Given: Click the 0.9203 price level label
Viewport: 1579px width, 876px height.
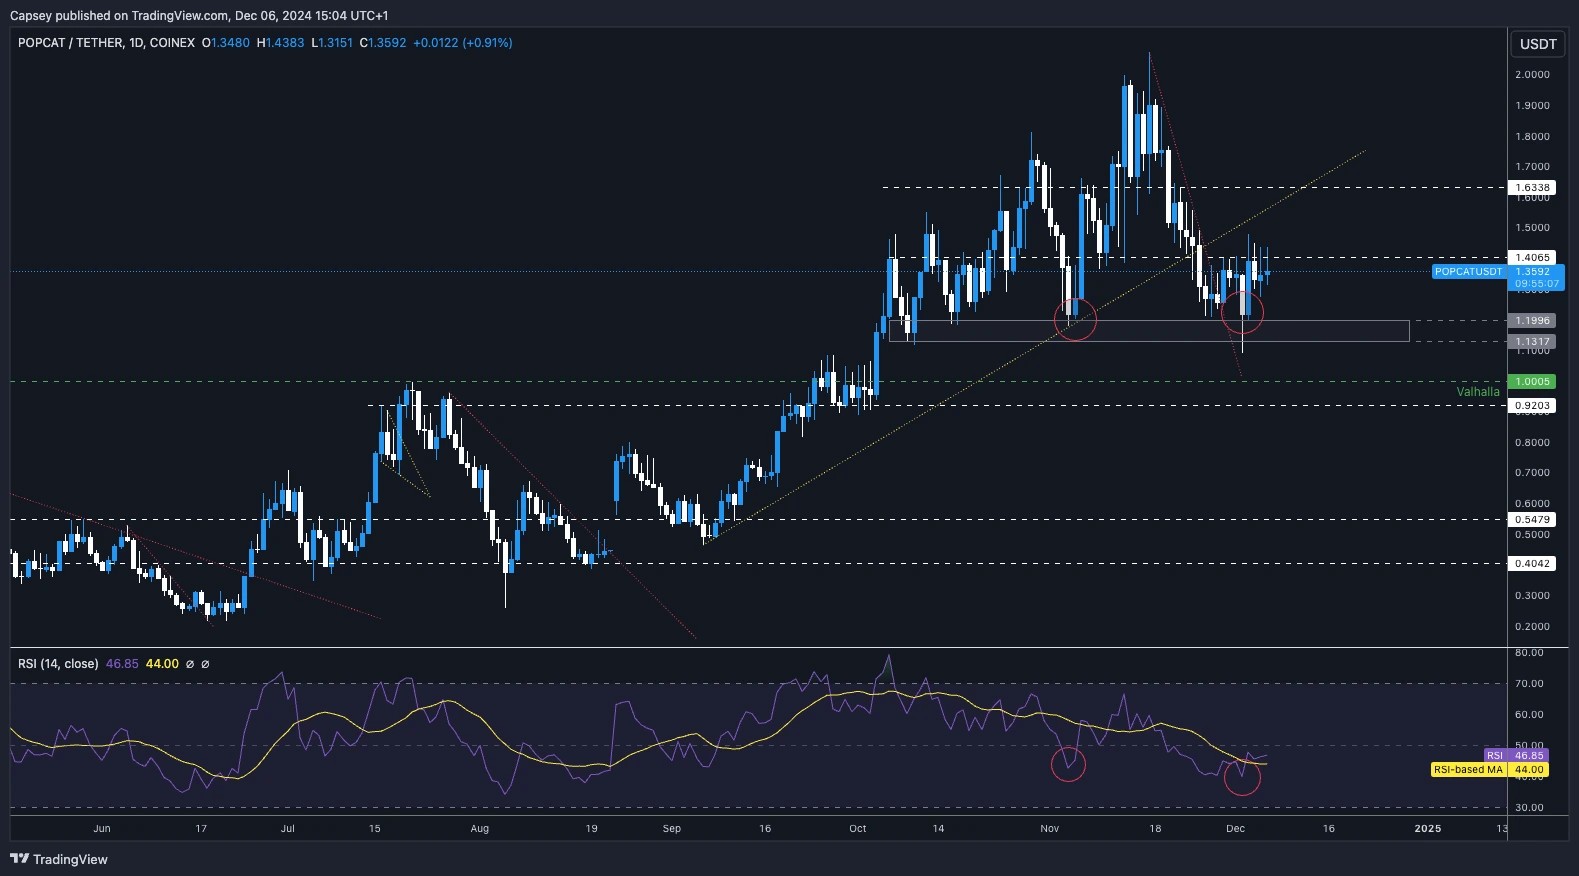Looking at the screenshot, I should [1532, 405].
